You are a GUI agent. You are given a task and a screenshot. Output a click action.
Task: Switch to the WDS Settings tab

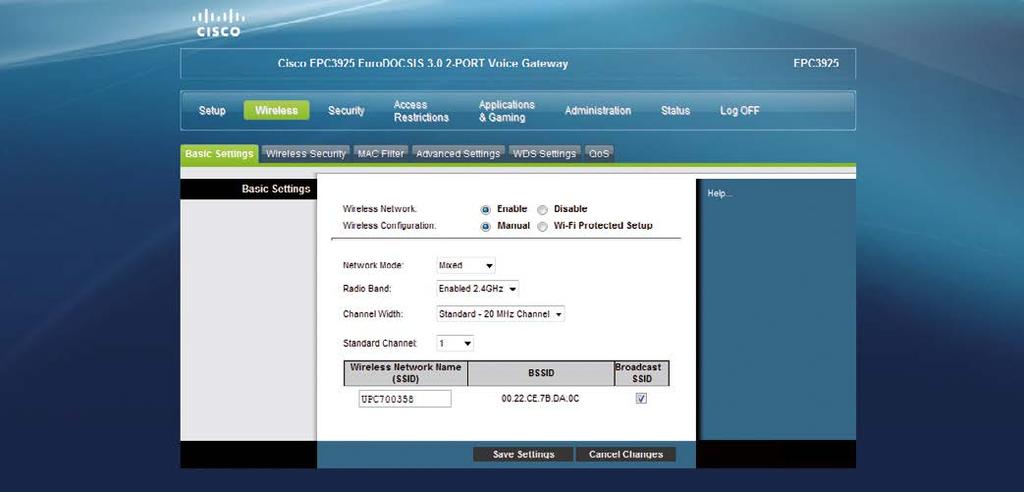(544, 154)
